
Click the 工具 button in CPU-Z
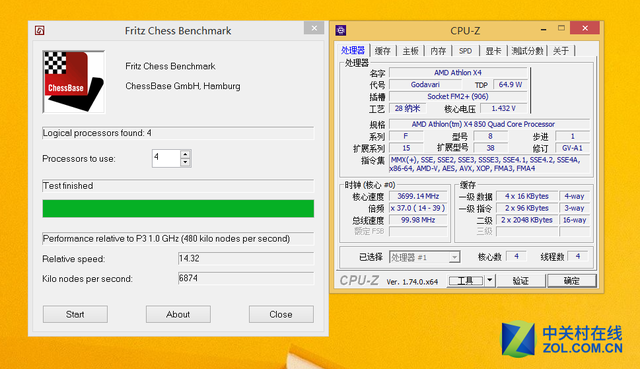465,281
